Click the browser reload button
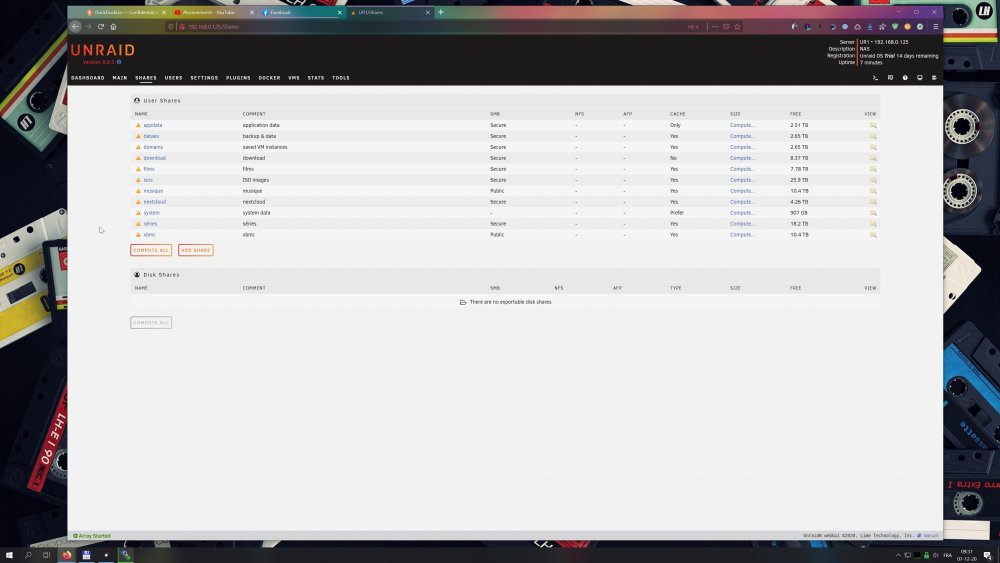The image size is (1000, 563). [101, 27]
